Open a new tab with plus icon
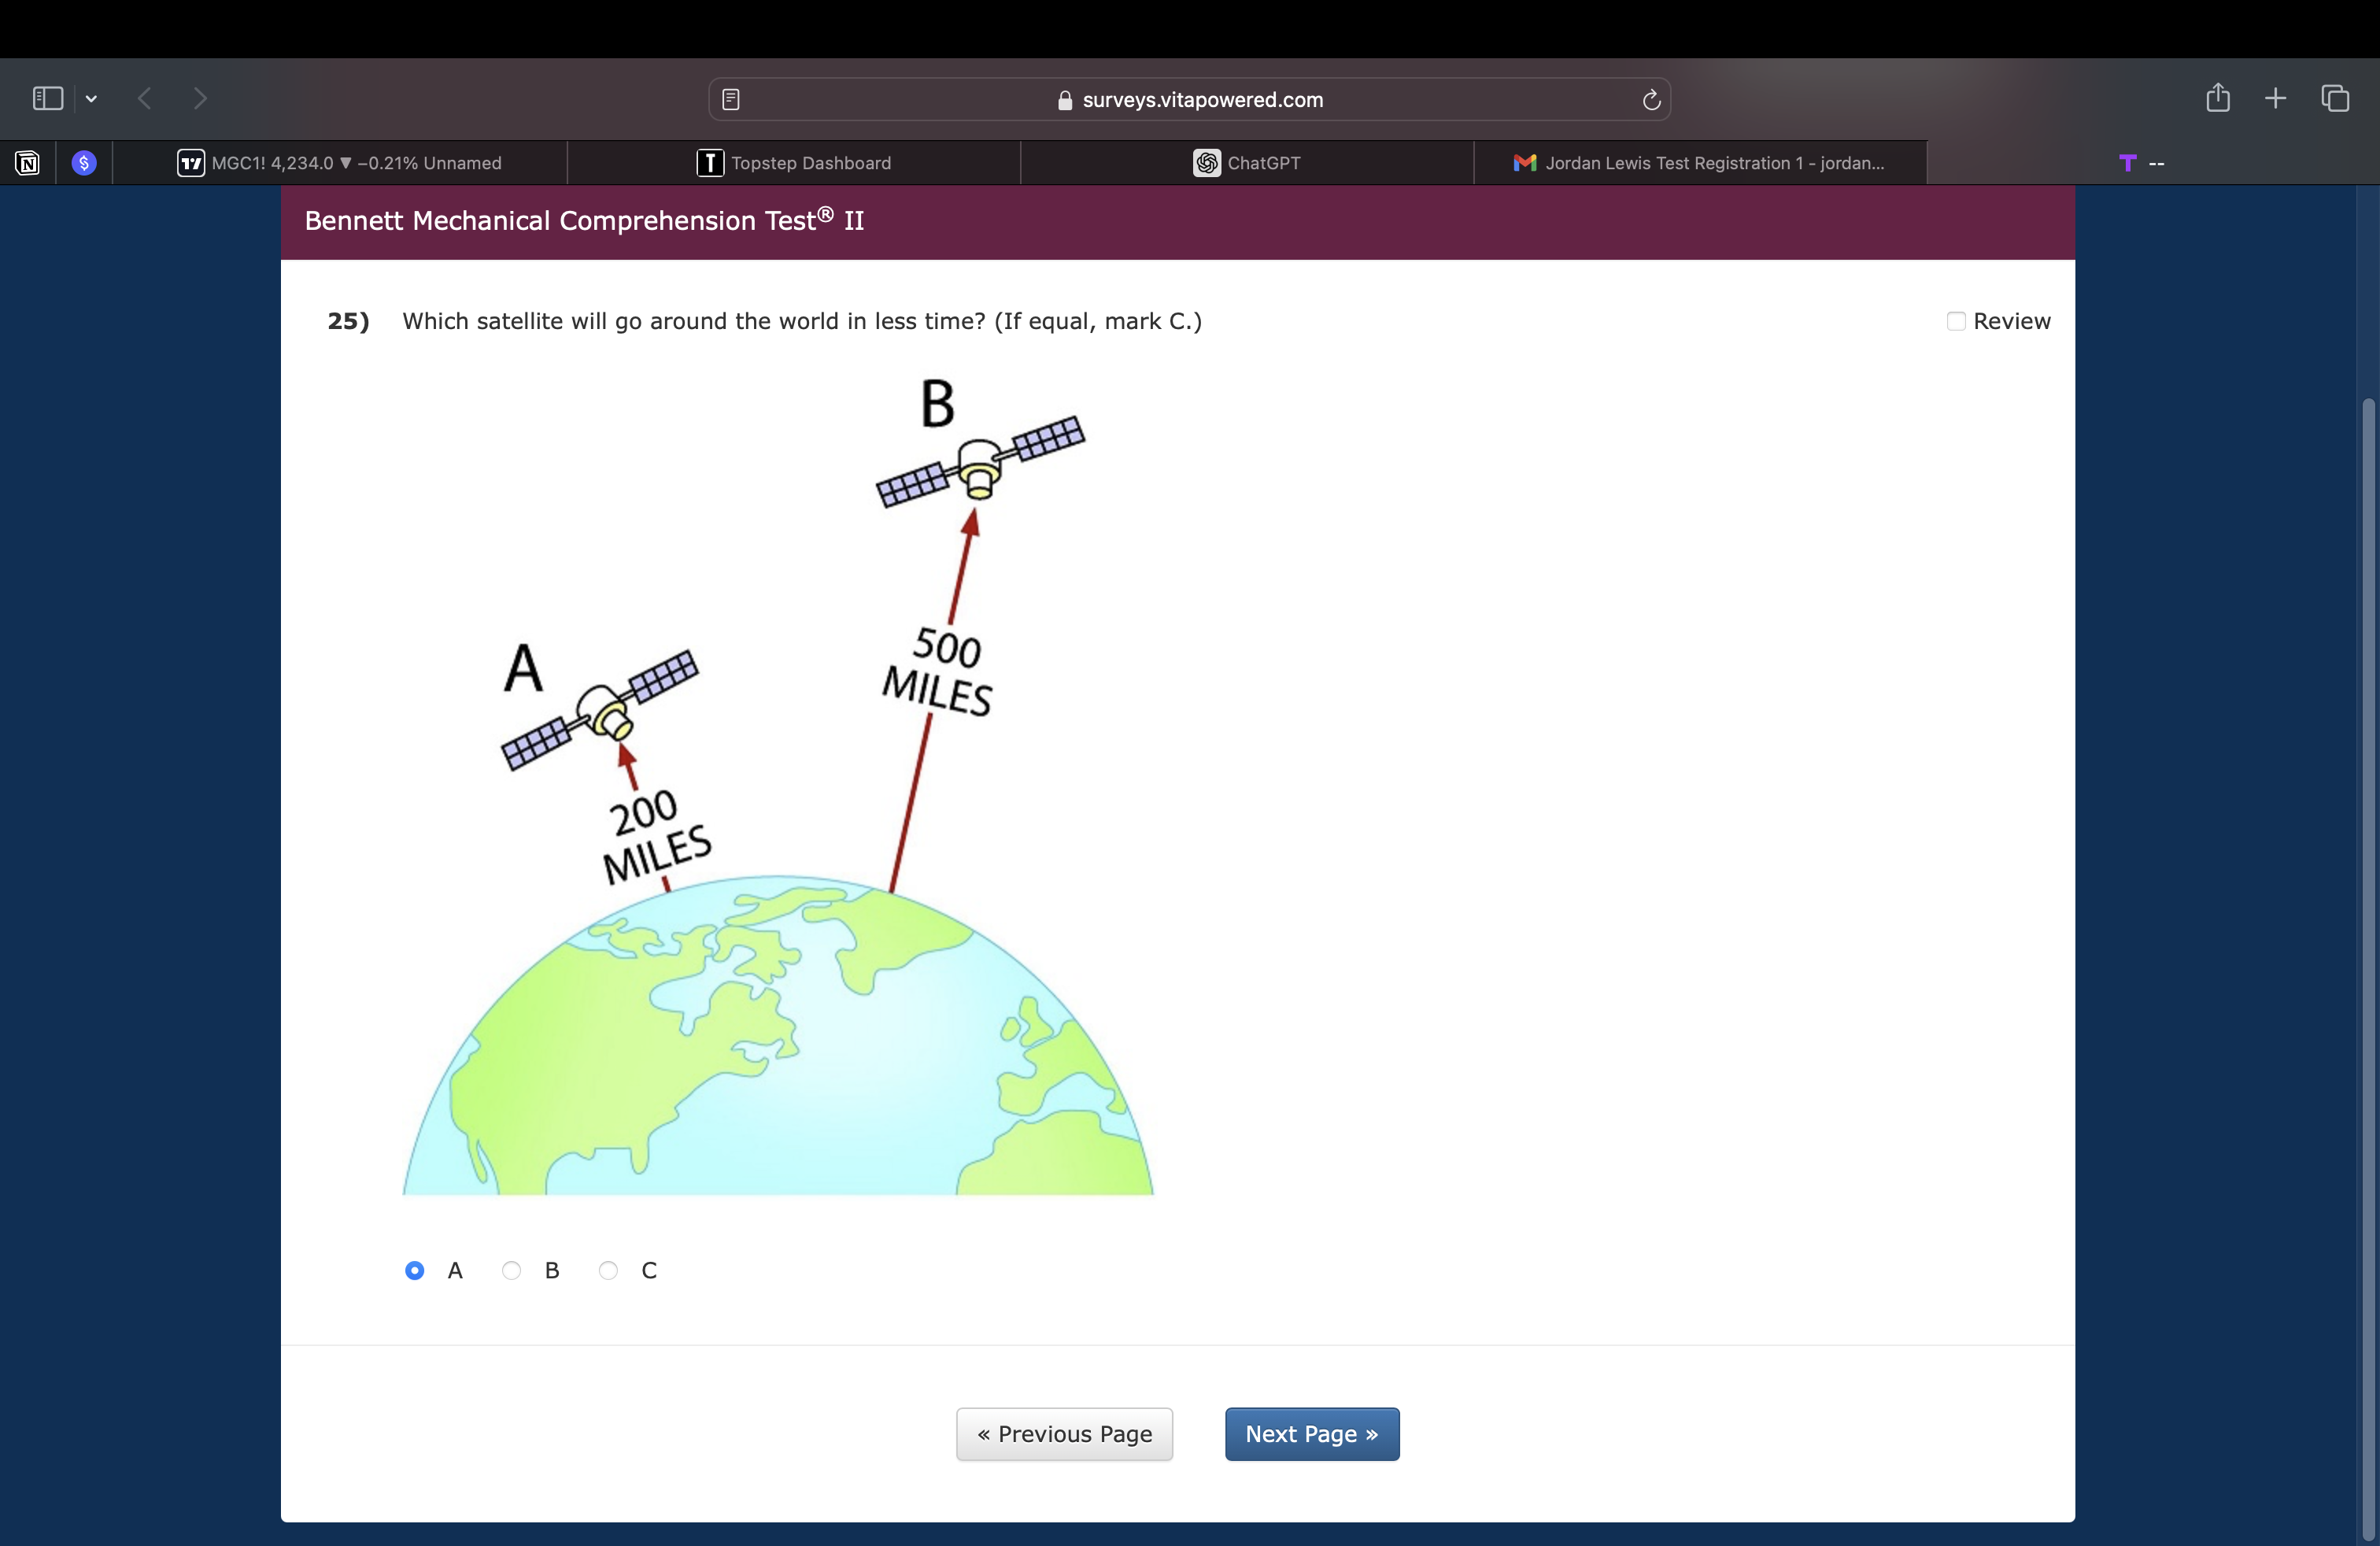This screenshot has height=1546, width=2380. tap(2276, 98)
